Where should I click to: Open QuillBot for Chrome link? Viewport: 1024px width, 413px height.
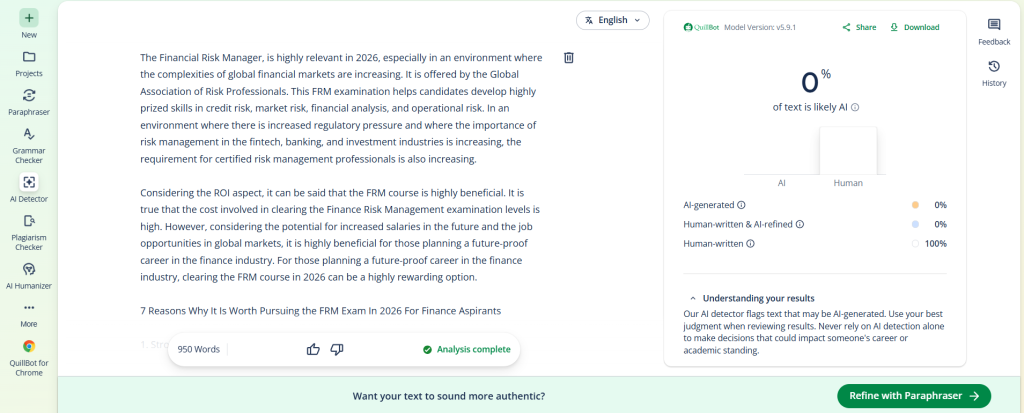[29, 346]
